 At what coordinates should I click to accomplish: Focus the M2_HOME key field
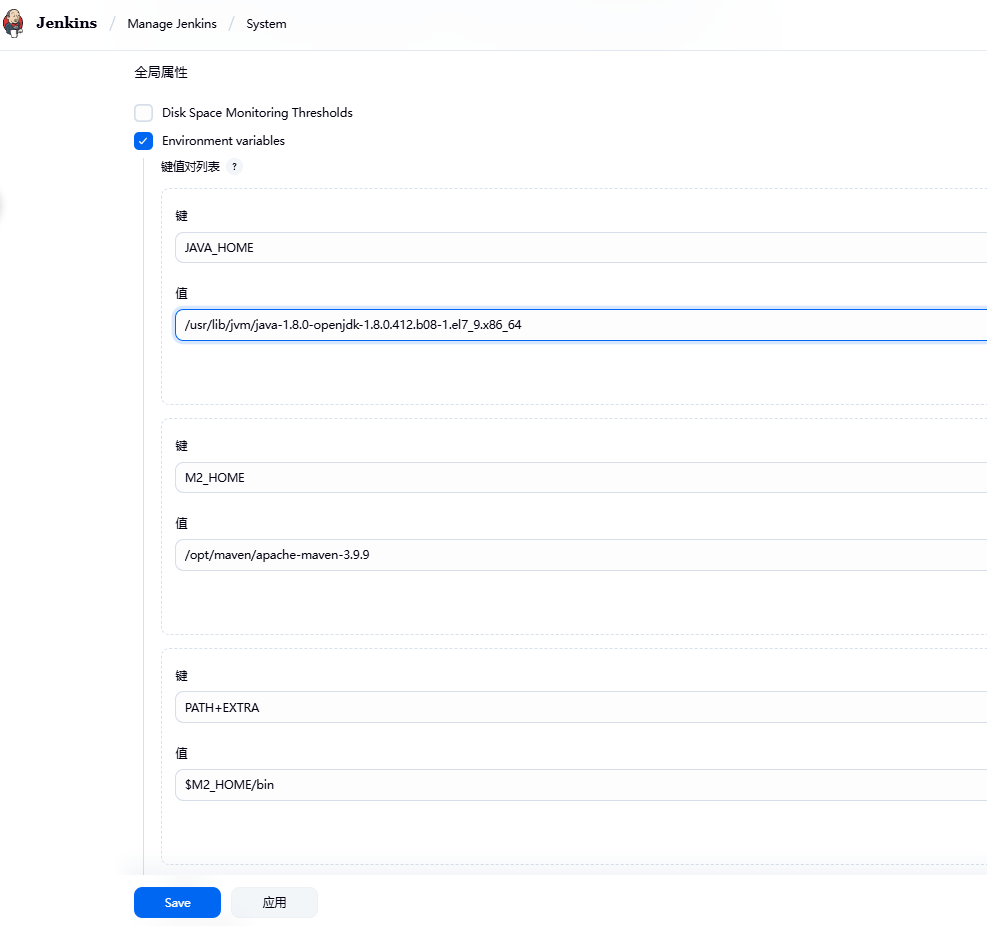(x=580, y=478)
